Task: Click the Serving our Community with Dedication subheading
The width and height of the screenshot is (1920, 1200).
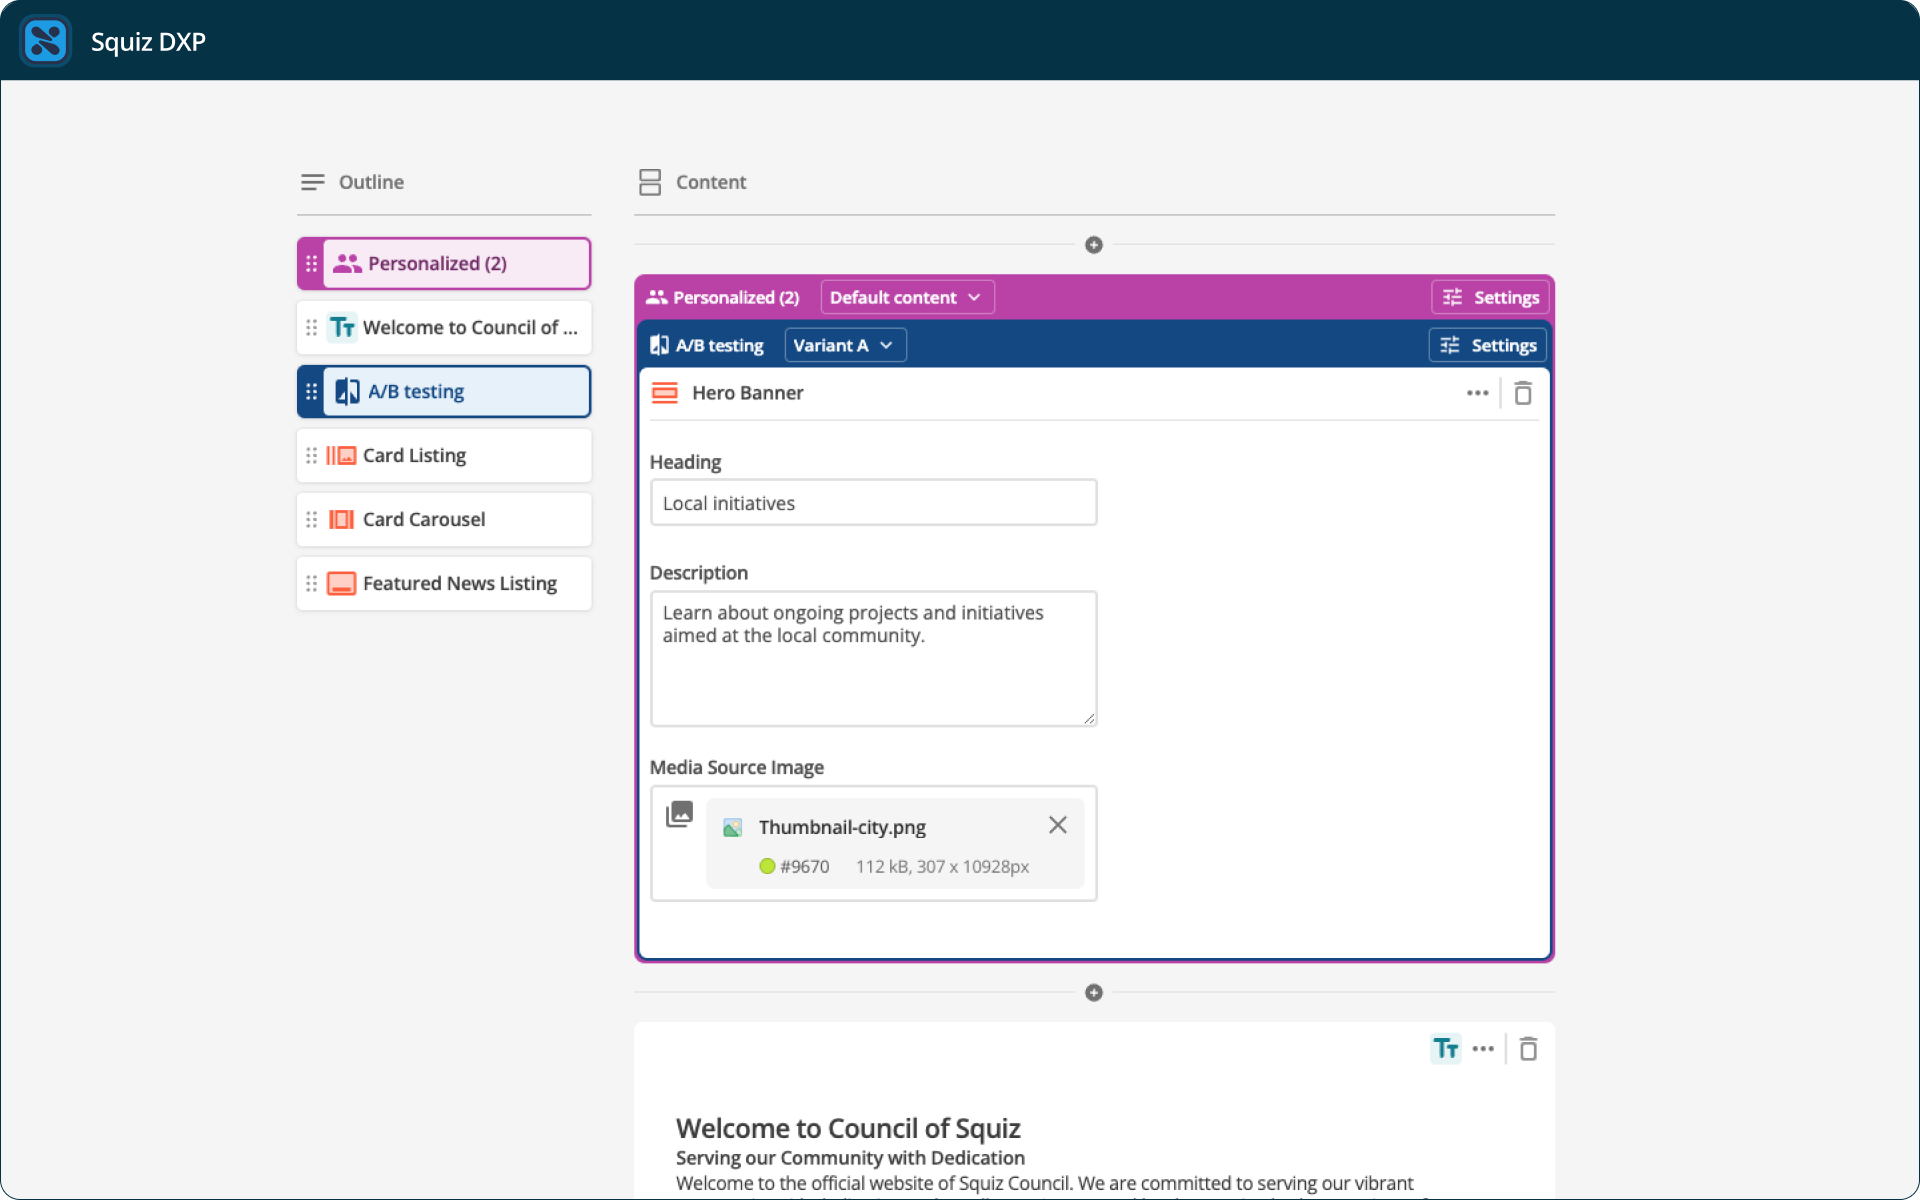Action: click(x=850, y=1158)
